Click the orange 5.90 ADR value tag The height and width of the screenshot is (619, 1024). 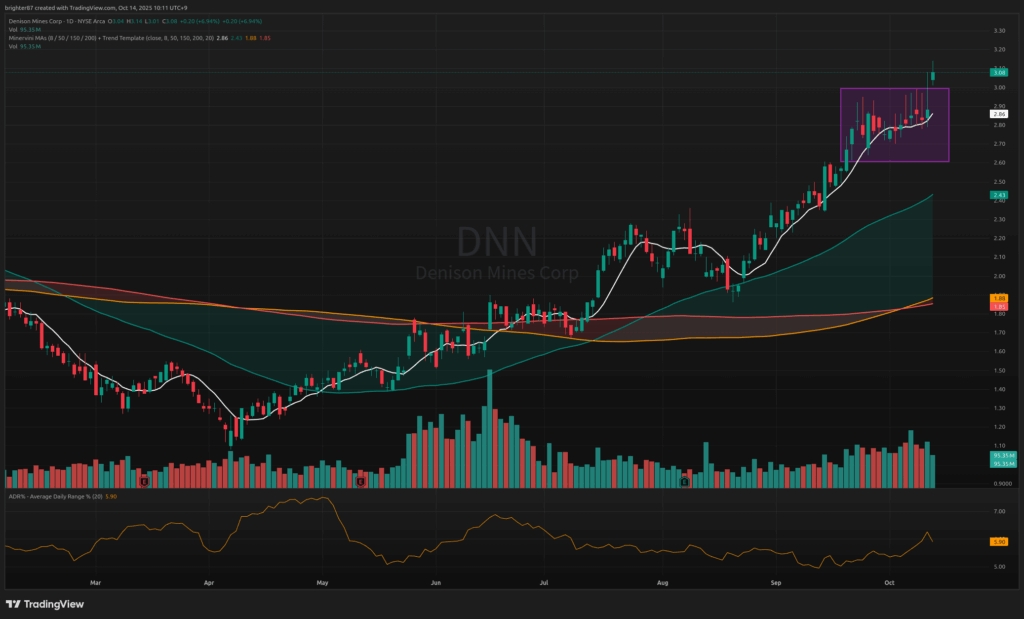[x=998, y=541]
